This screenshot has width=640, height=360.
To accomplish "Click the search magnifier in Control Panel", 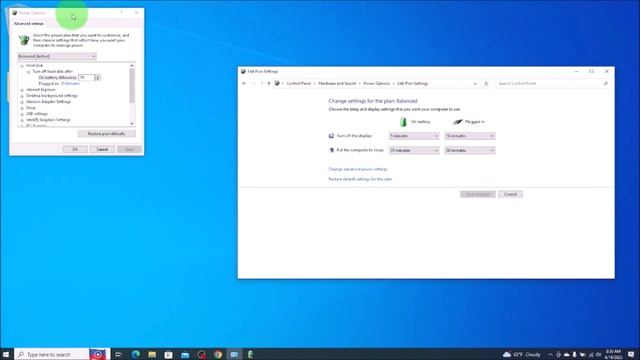I will click(605, 83).
